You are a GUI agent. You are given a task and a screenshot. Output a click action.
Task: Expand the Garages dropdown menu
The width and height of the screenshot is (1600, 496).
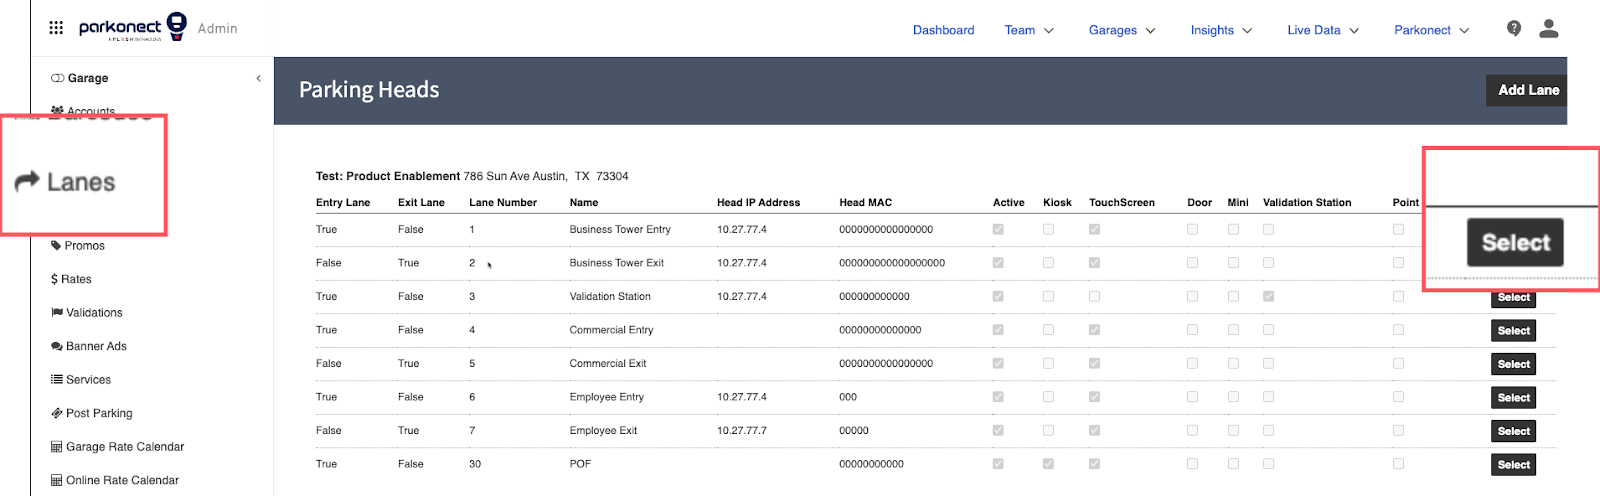(x=1122, y=30)
